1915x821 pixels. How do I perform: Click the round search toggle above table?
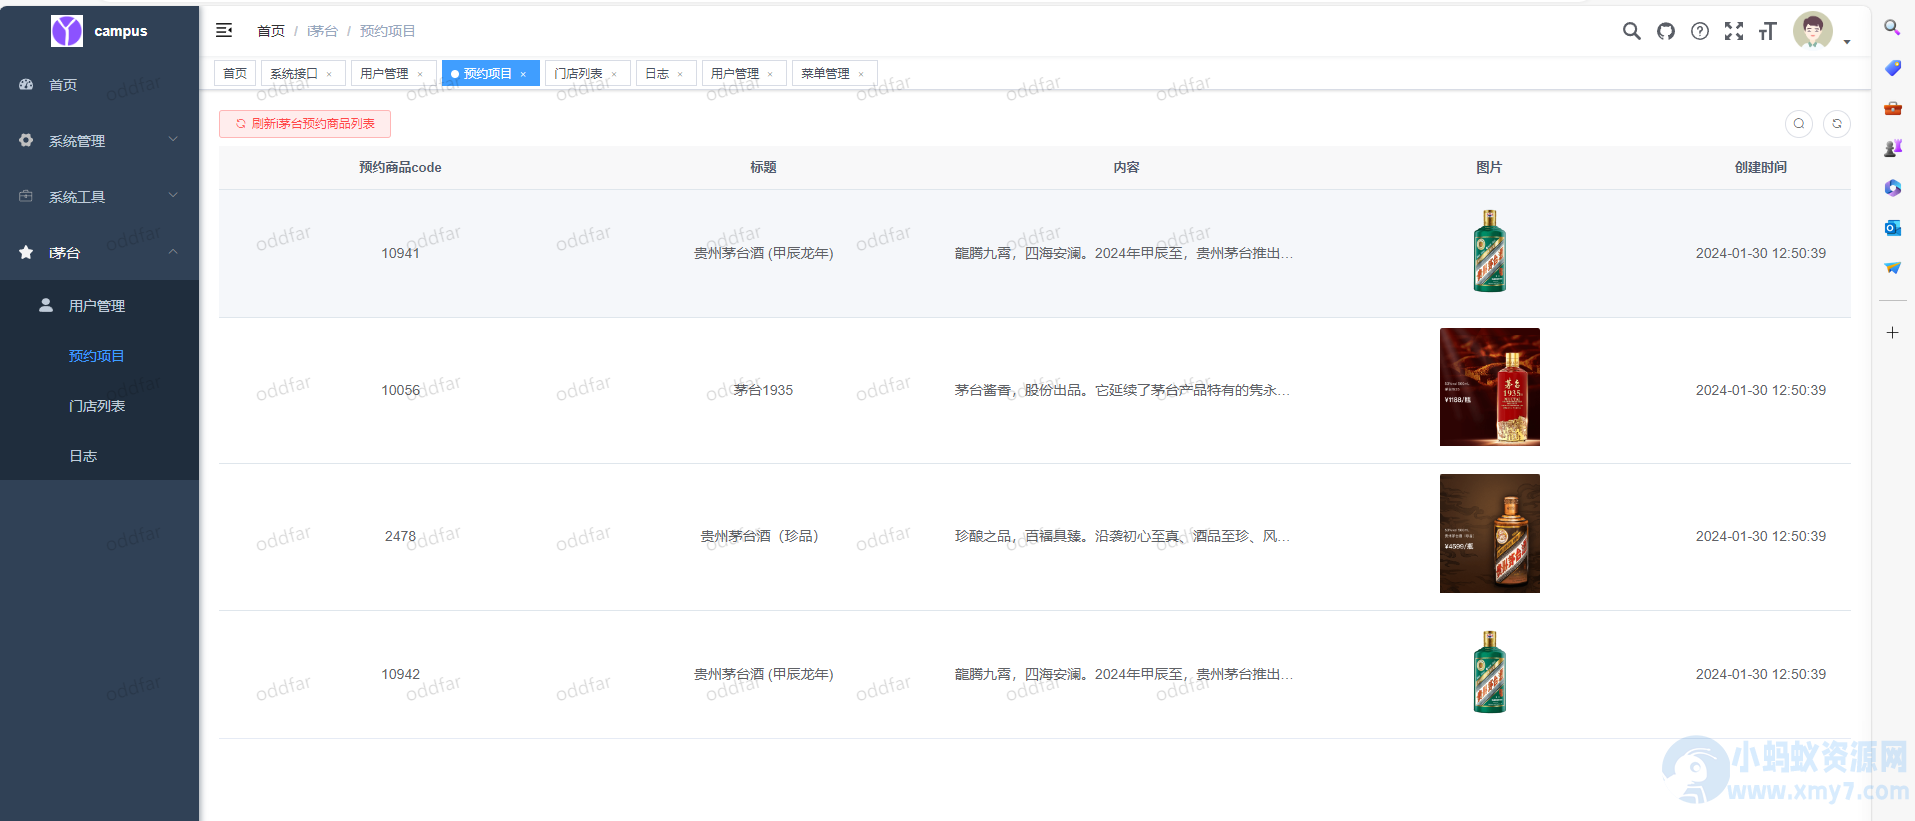(x=1798, y=123)
